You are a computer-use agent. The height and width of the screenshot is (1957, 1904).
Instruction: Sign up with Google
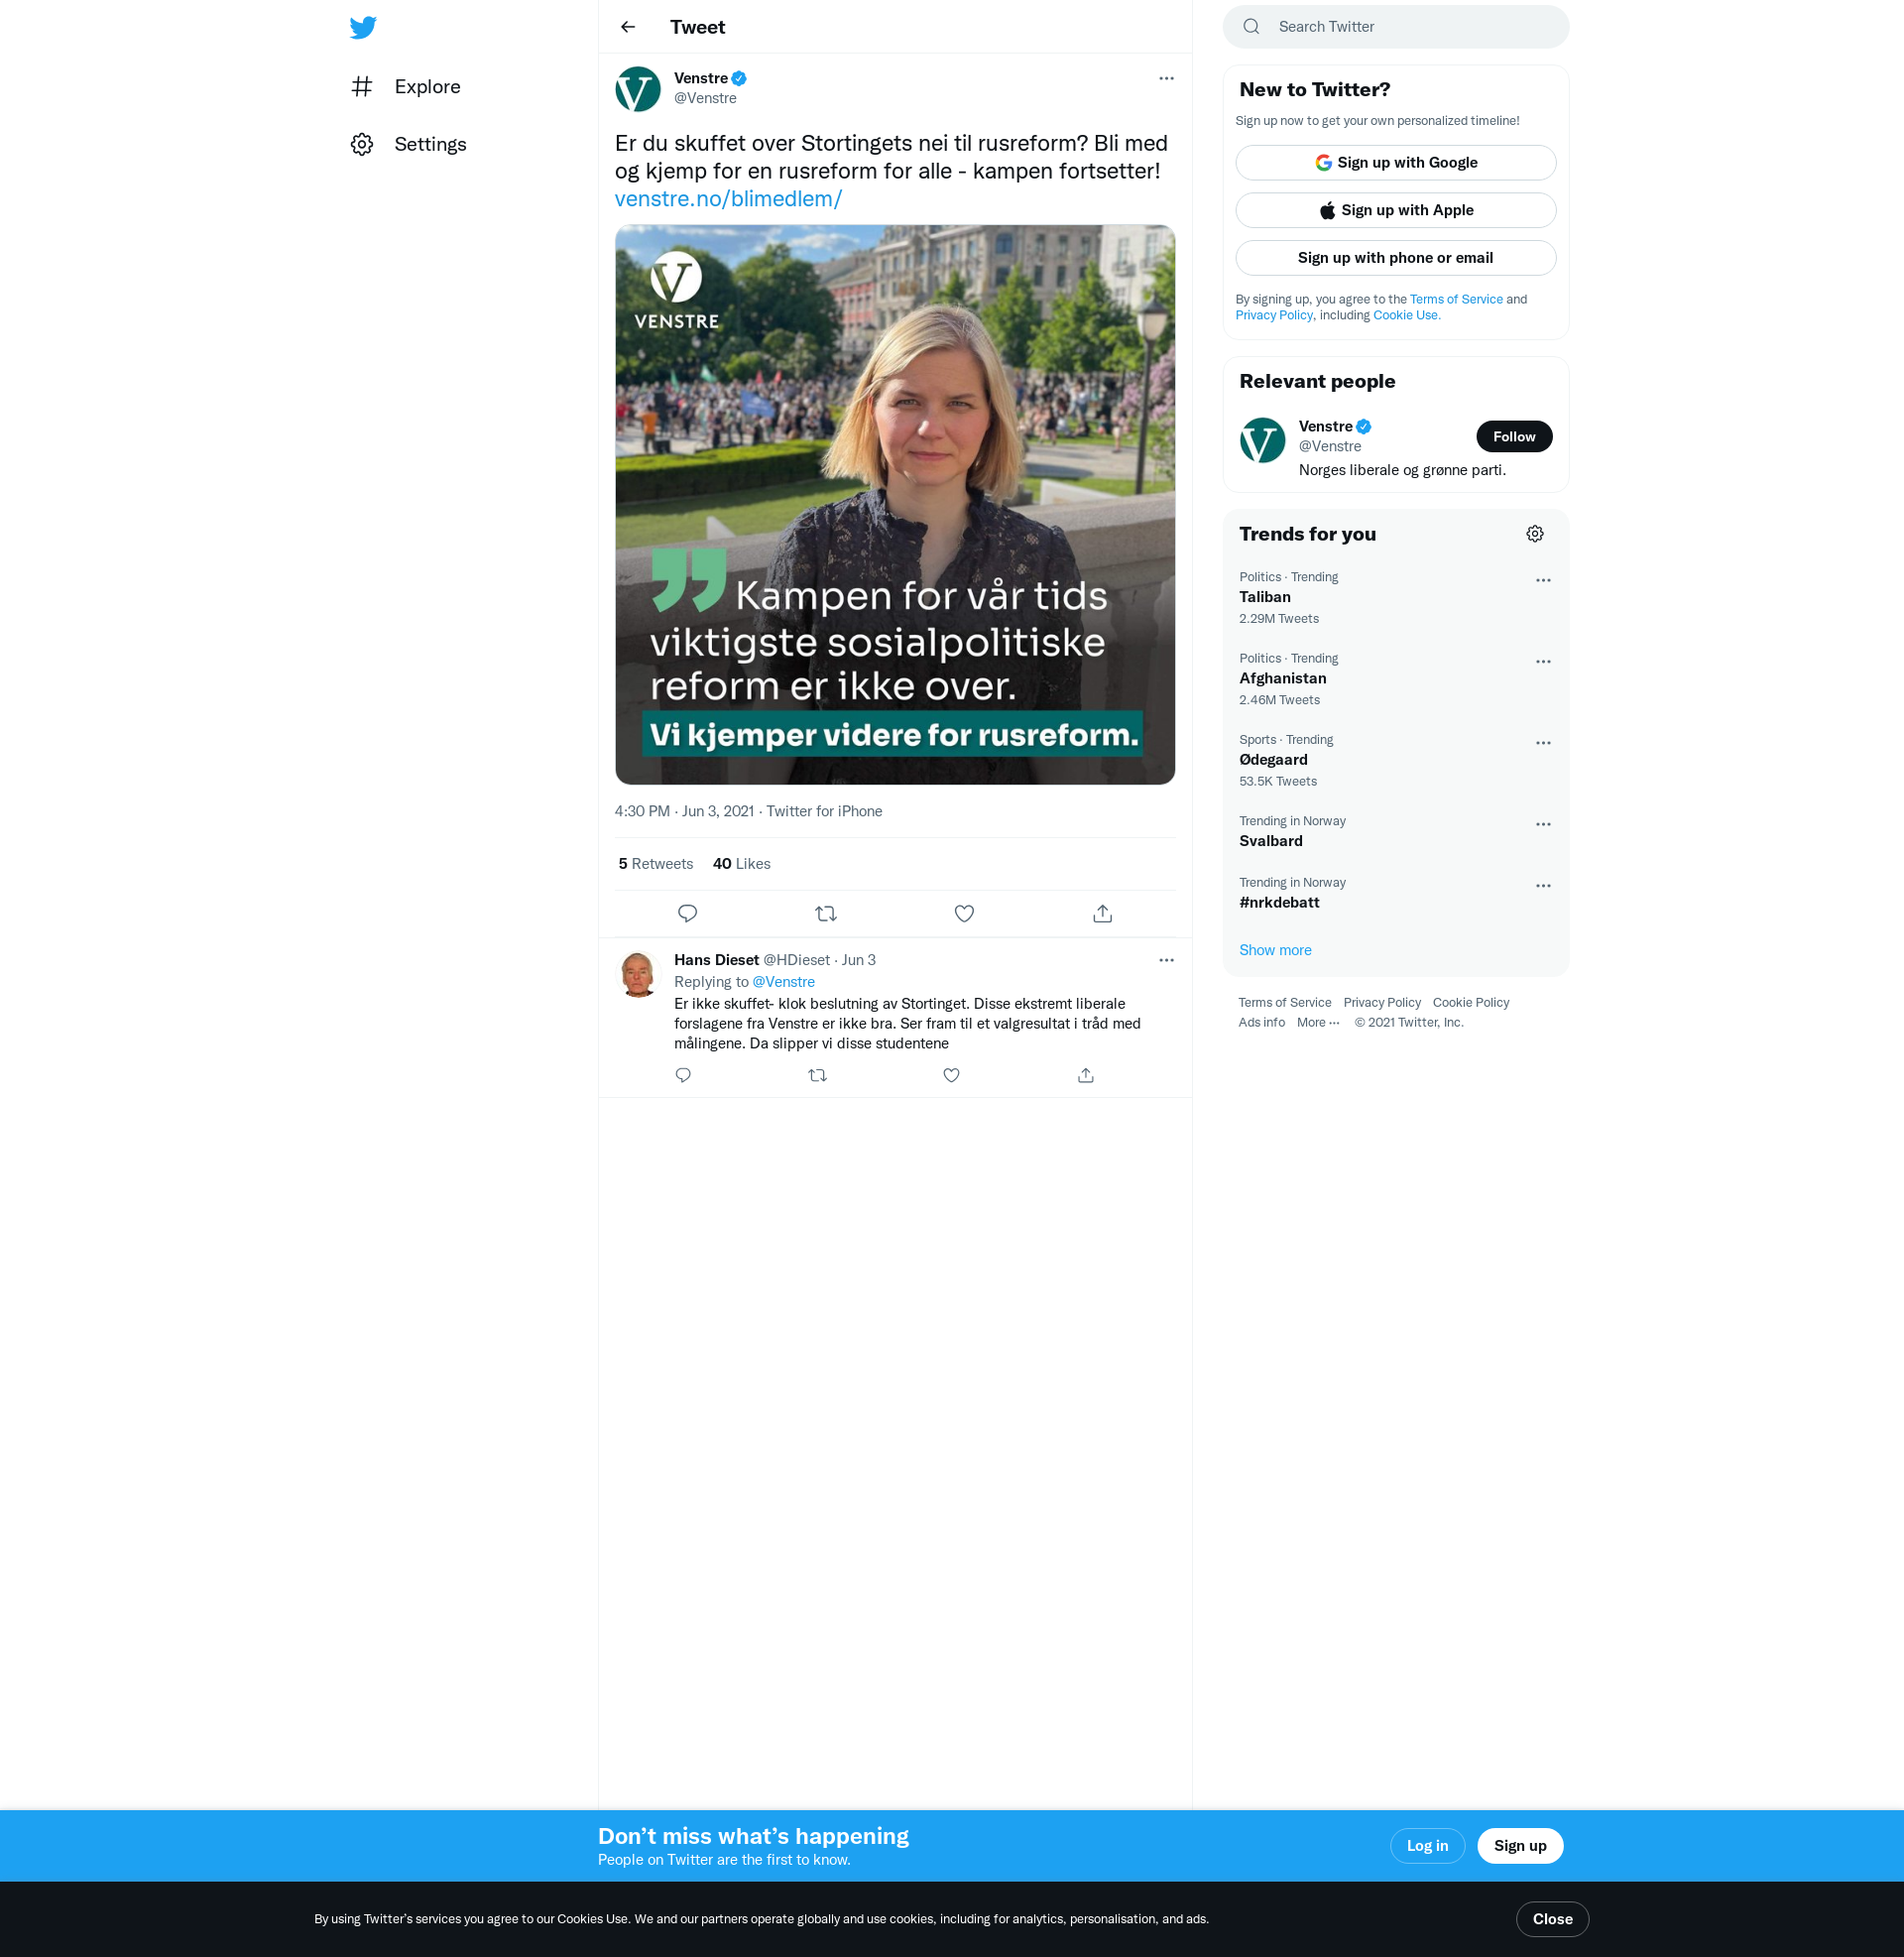coord(1396,163)
